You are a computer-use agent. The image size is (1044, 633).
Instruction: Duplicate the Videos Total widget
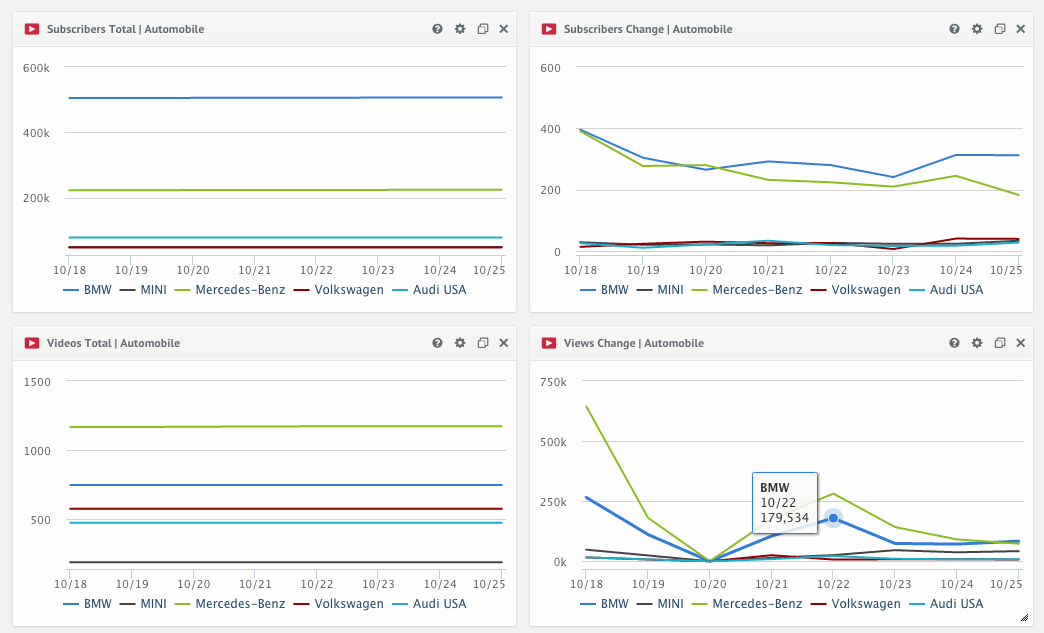(x=483, y=343)
